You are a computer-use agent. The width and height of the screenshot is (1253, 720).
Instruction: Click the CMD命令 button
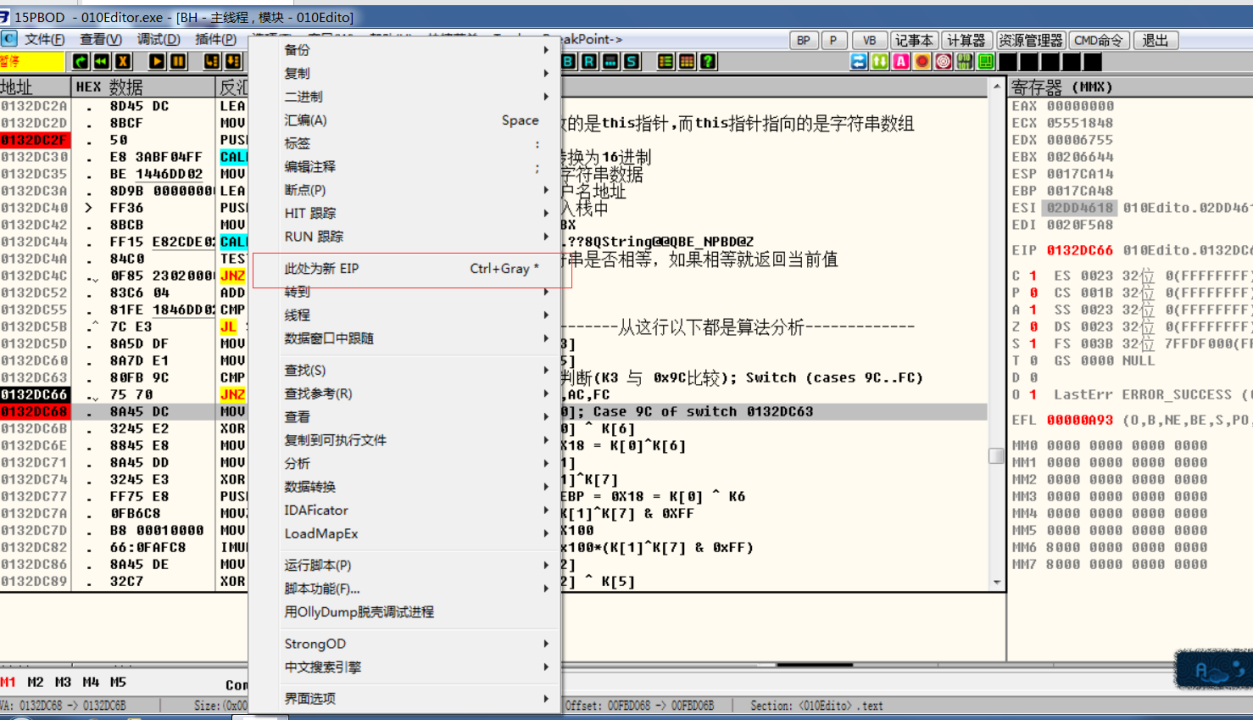(x=1098, y=41)
